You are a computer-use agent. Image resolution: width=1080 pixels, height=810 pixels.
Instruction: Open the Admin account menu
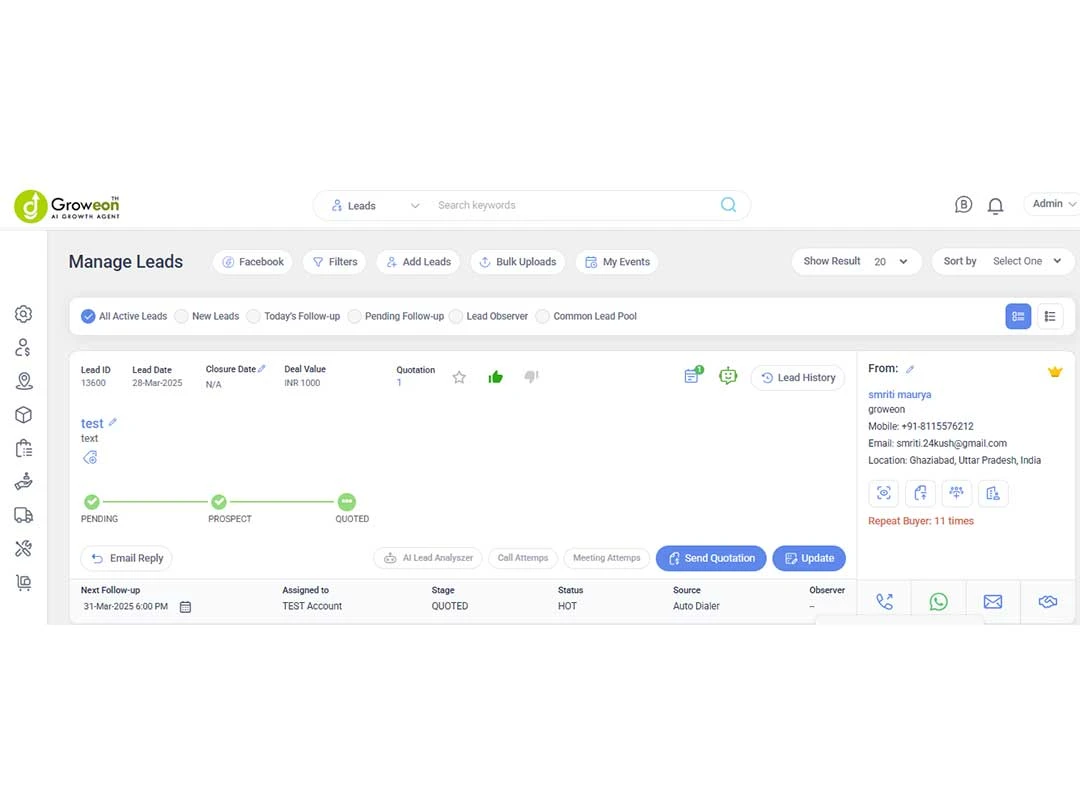(1053, 204)
